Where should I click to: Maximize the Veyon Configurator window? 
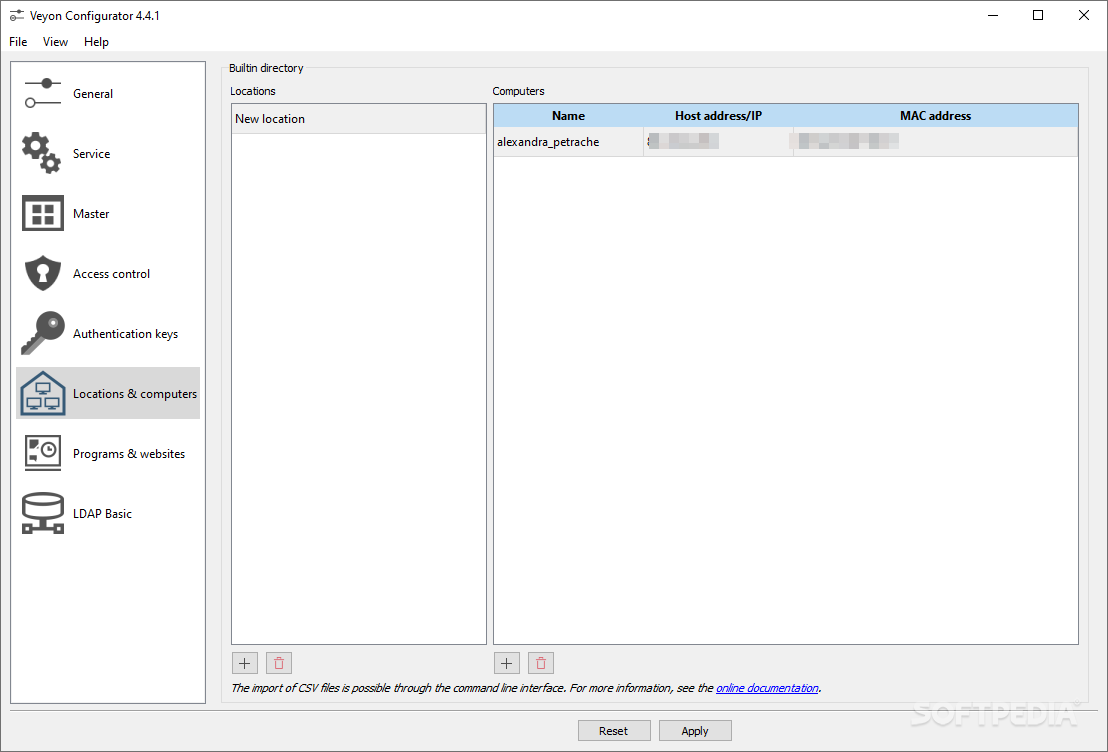(1038, 16)
